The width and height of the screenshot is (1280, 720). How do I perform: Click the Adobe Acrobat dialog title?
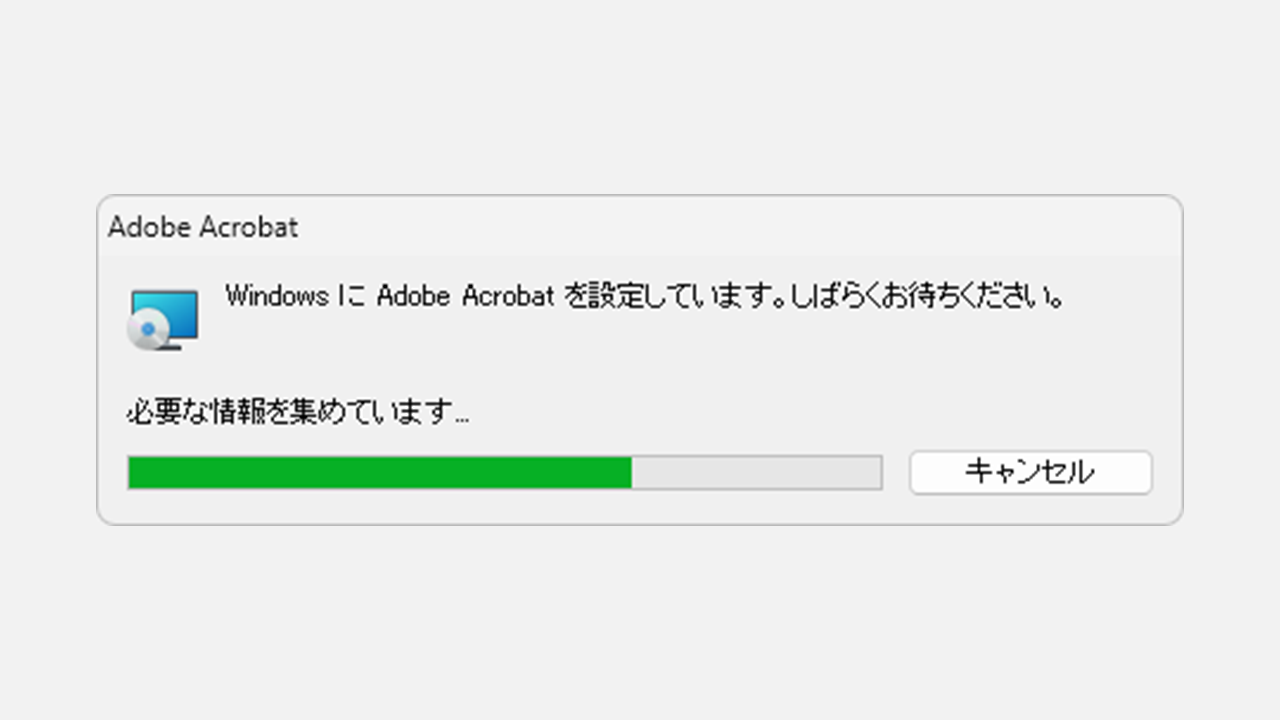coord(203,227)
